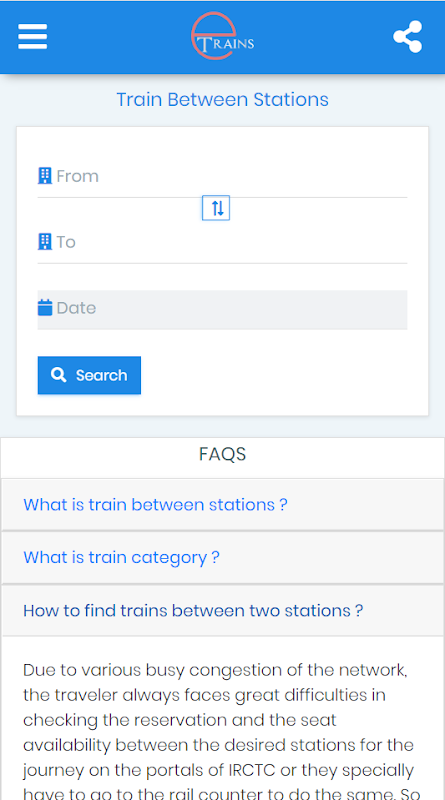This screenshot has height=800, width=445.
Task: Collapse 'How to find trains between two stations ?'
Action: [193, 610]
